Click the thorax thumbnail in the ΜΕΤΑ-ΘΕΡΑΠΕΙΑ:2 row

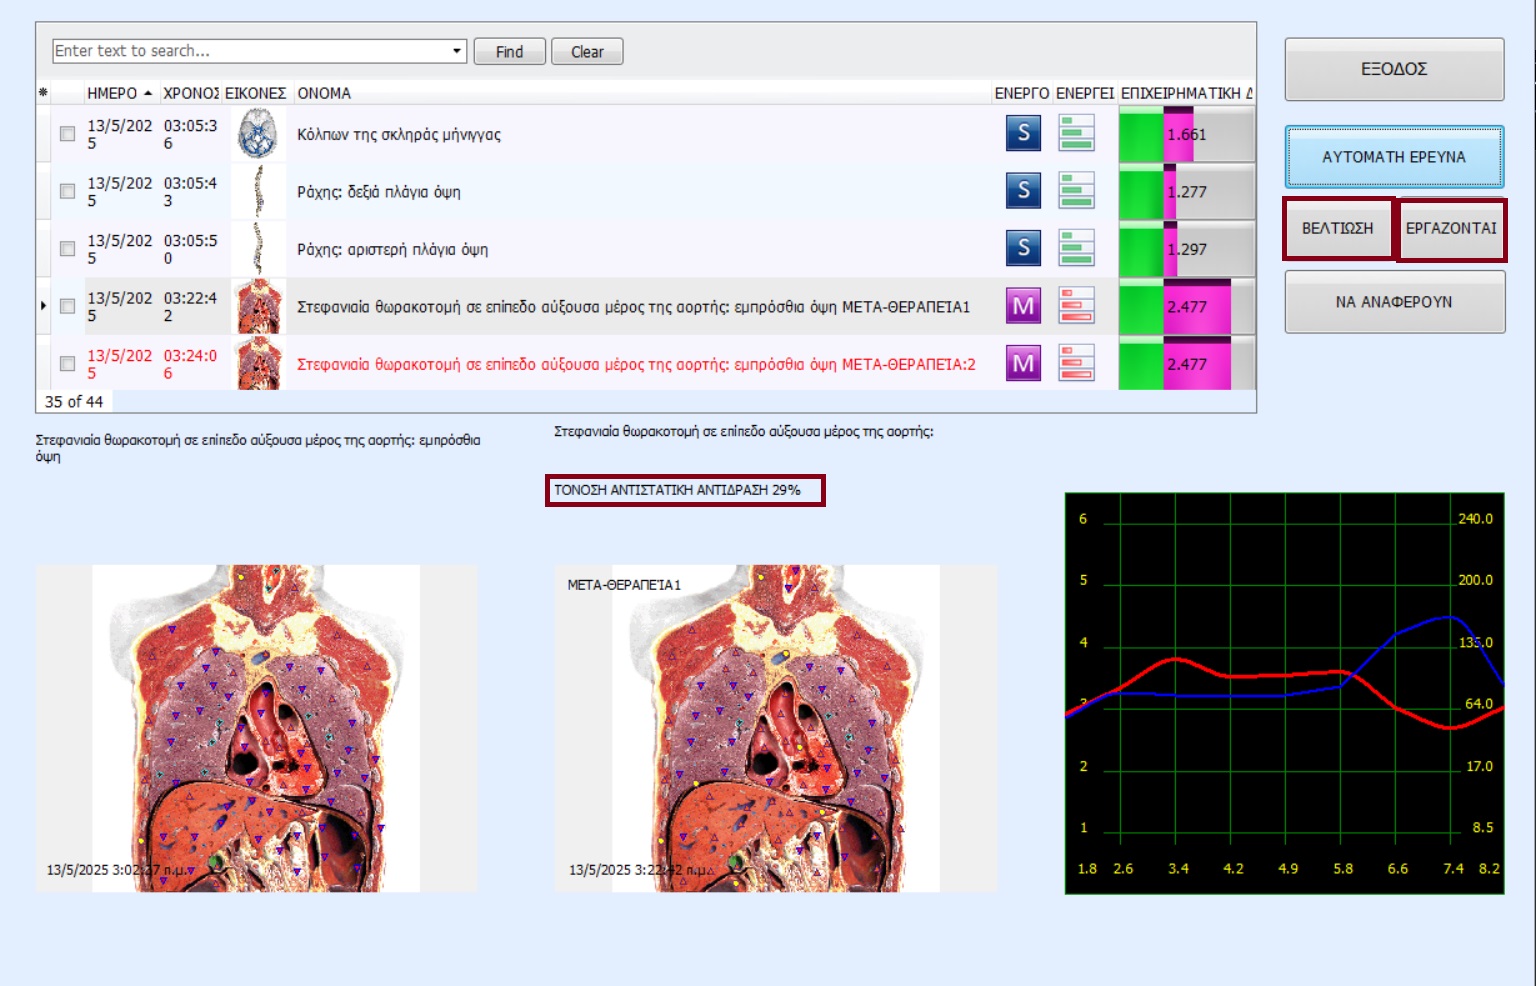tap(259, 363)
